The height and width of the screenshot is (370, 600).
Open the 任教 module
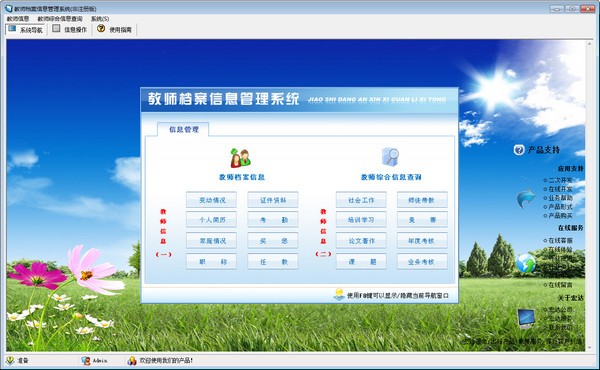coord(273,262)
